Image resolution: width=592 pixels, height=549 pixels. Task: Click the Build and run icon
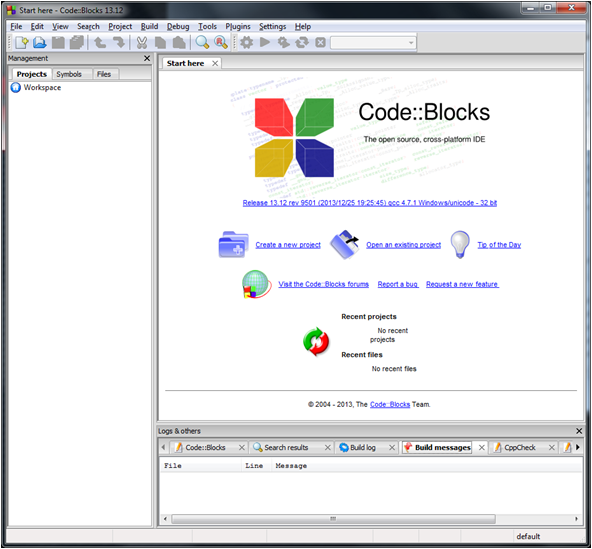click(x=284, y=42)
